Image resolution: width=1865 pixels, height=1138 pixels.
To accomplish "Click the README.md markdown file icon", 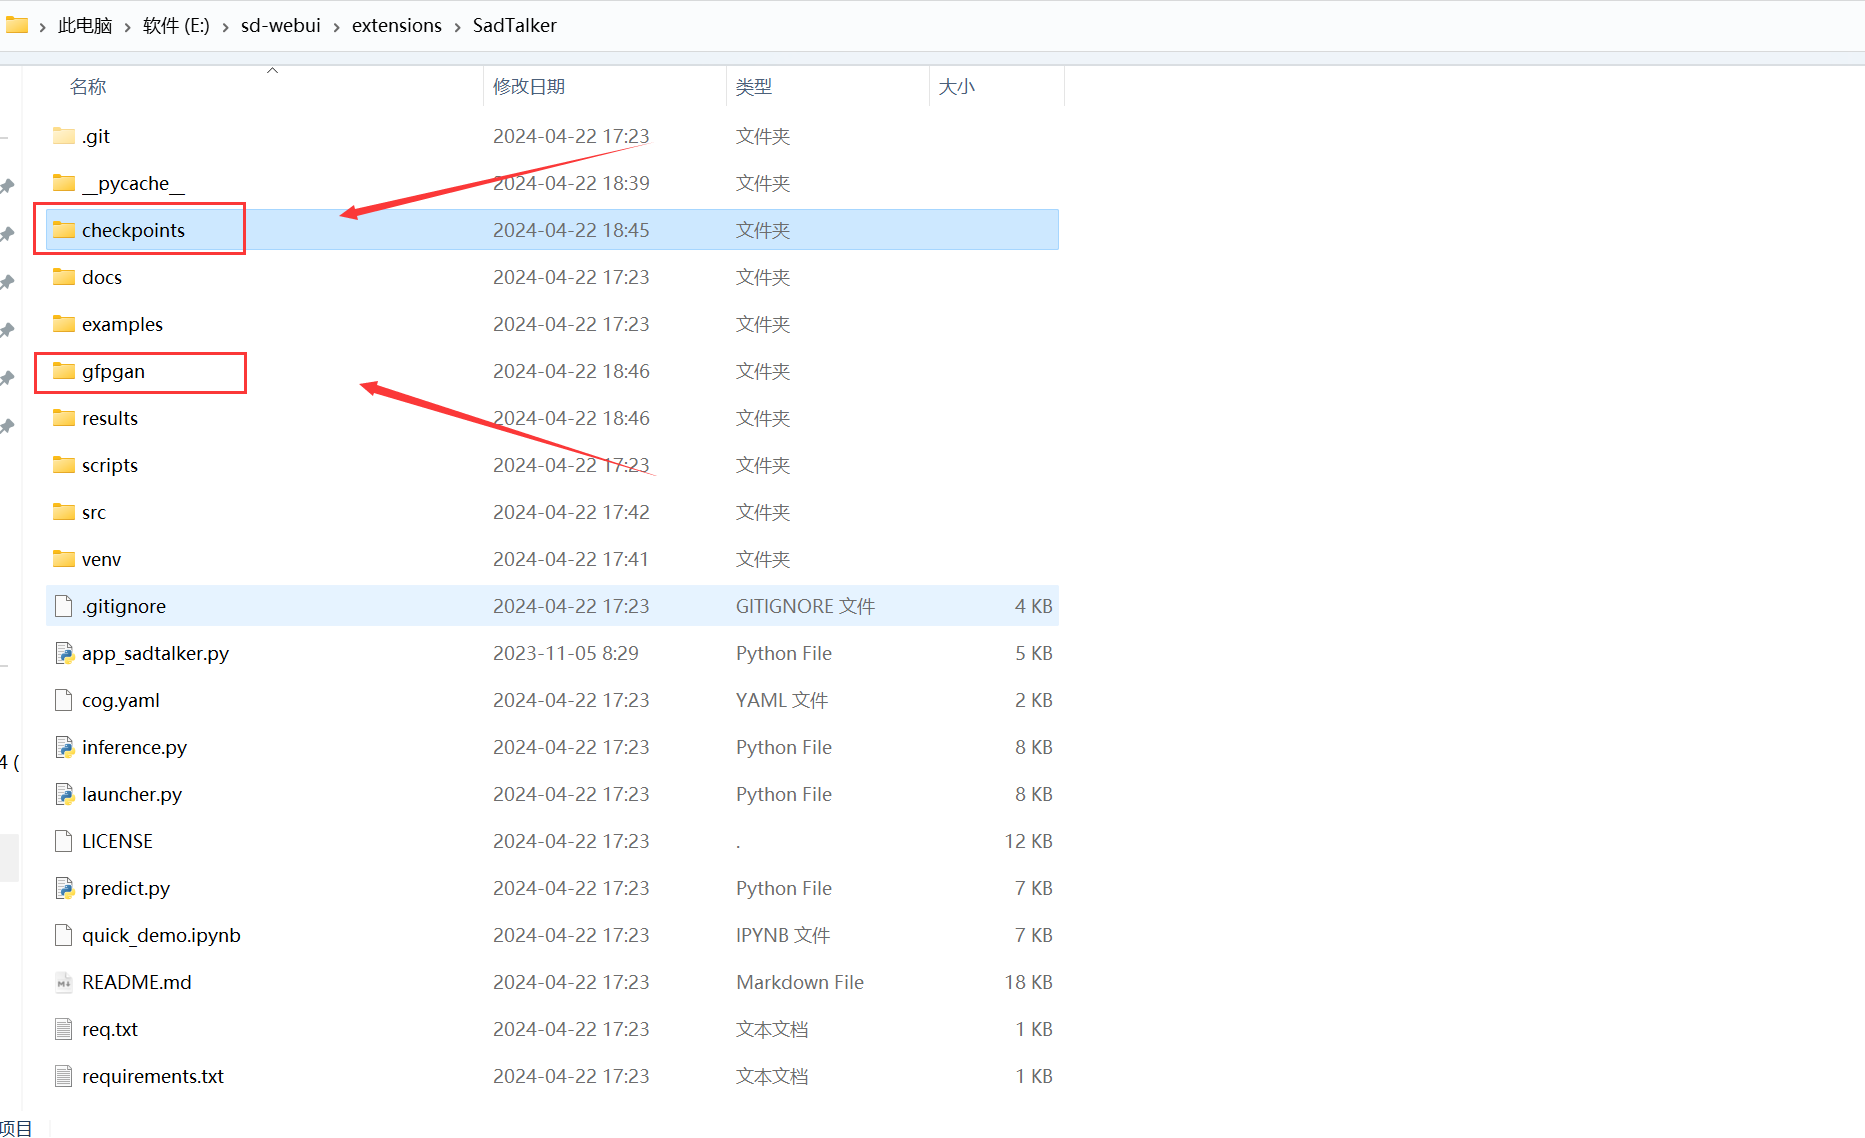I will click(x=64, y=982).
